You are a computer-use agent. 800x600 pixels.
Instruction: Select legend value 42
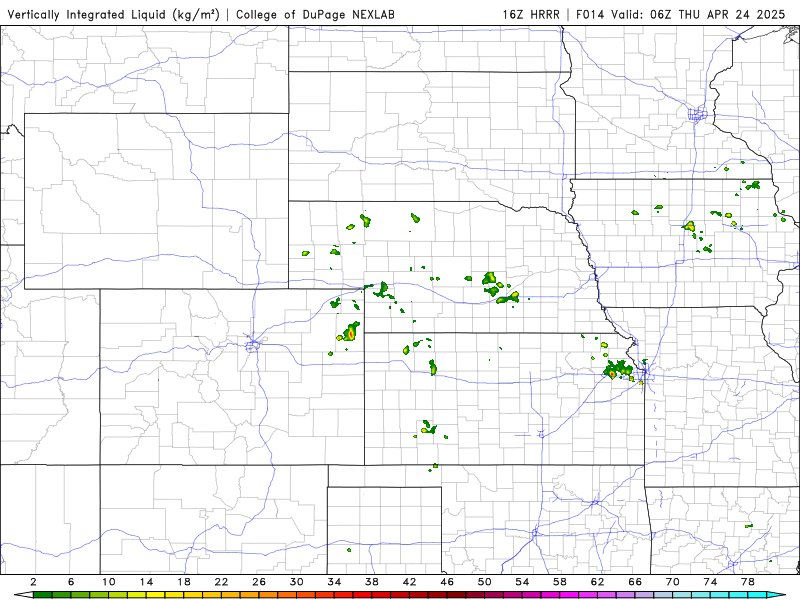click(410, 582)
